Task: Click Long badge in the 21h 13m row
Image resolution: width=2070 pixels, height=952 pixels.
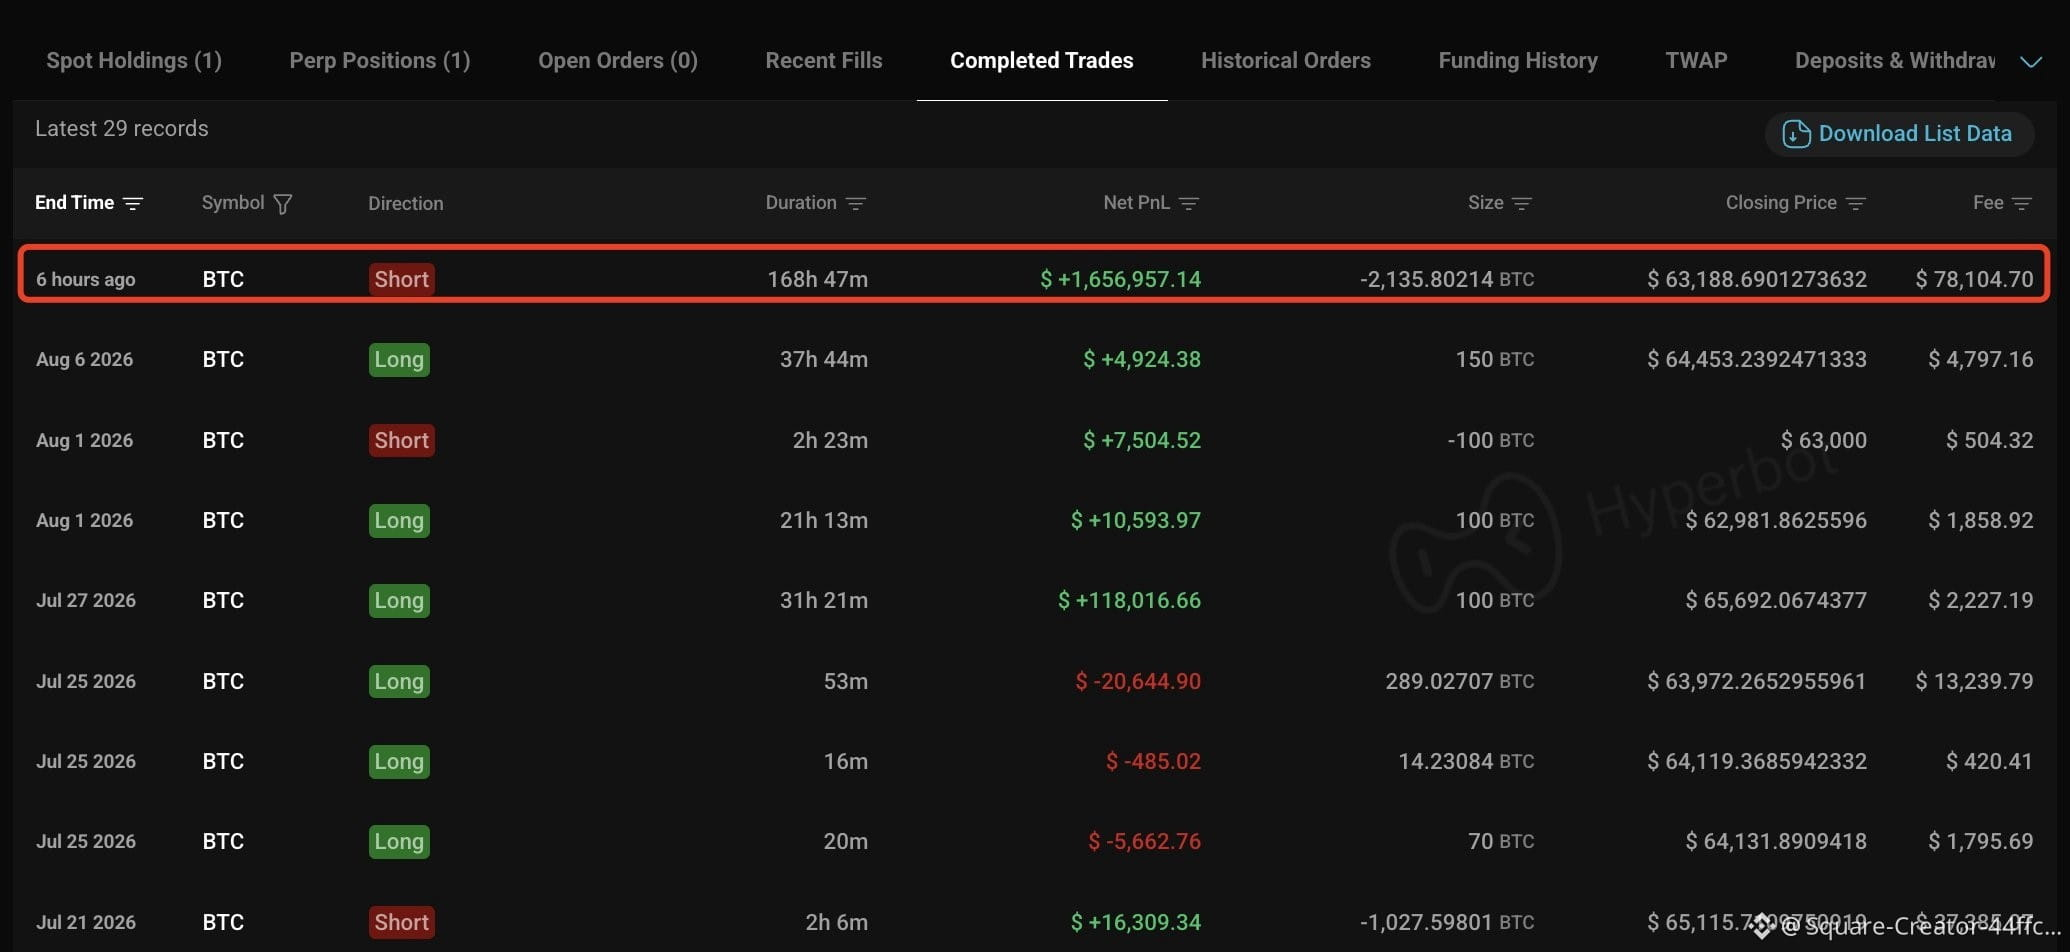Action: click(x=399, y=520)
